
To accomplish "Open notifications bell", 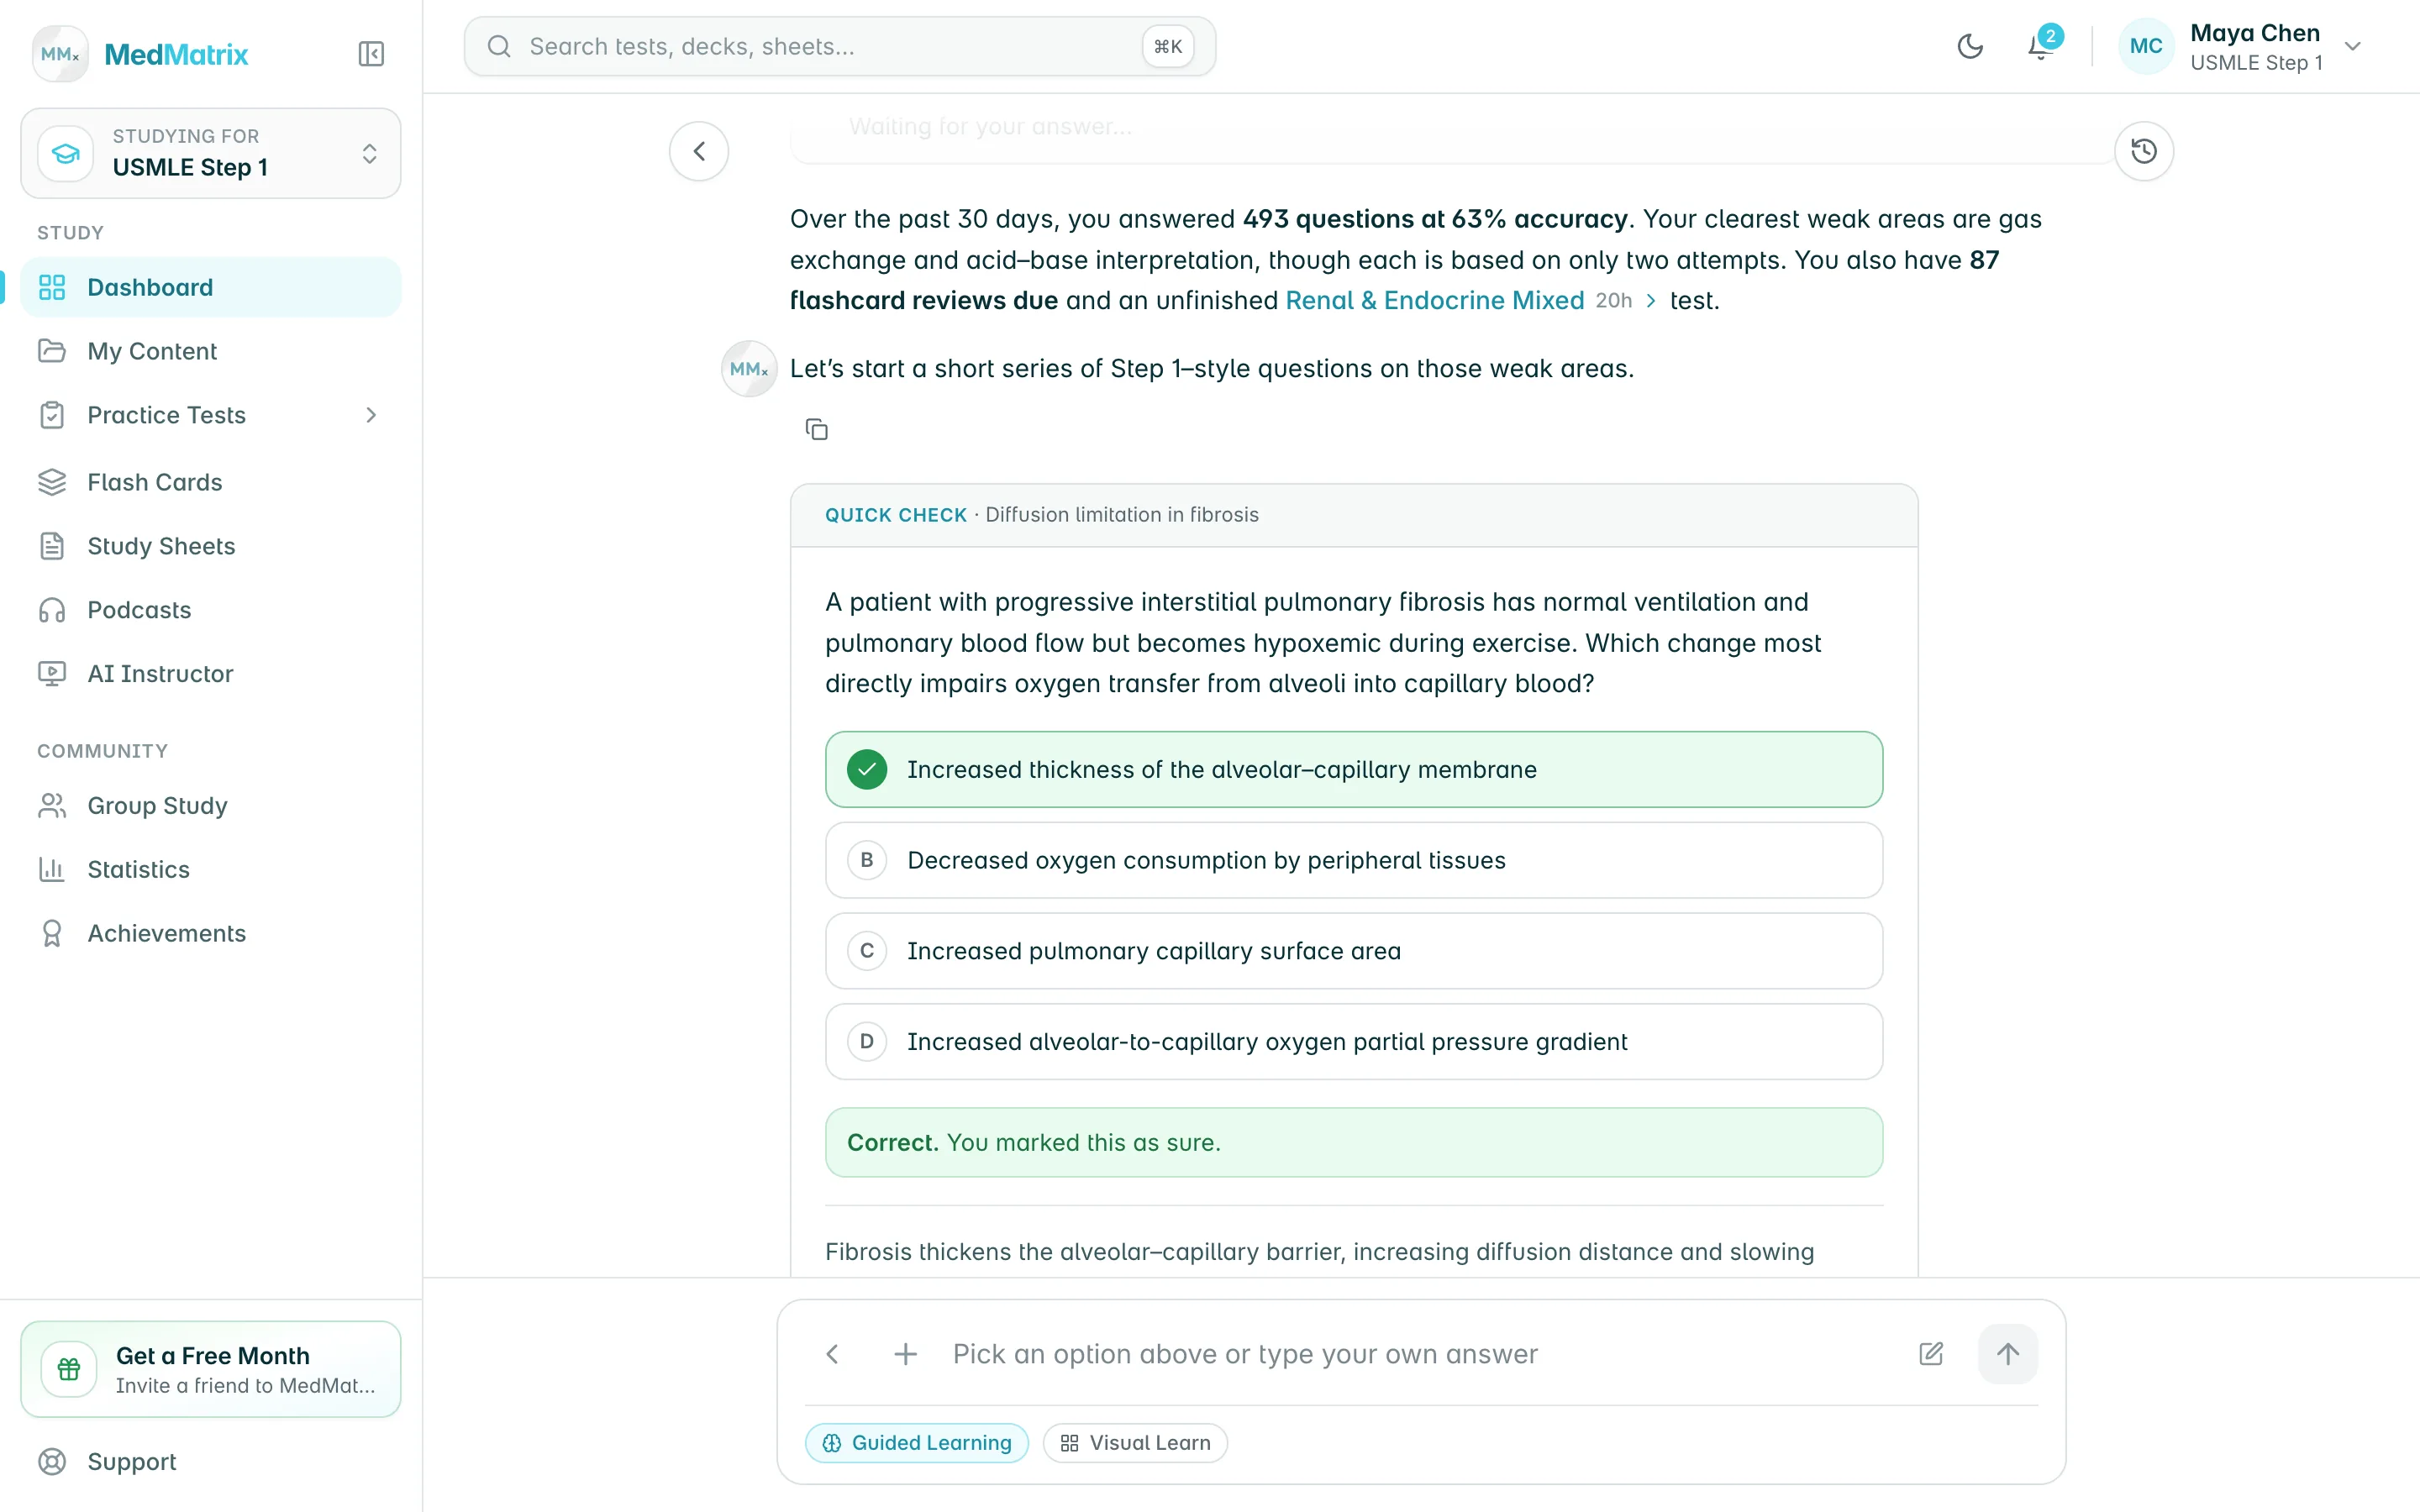I will 2040,46.
